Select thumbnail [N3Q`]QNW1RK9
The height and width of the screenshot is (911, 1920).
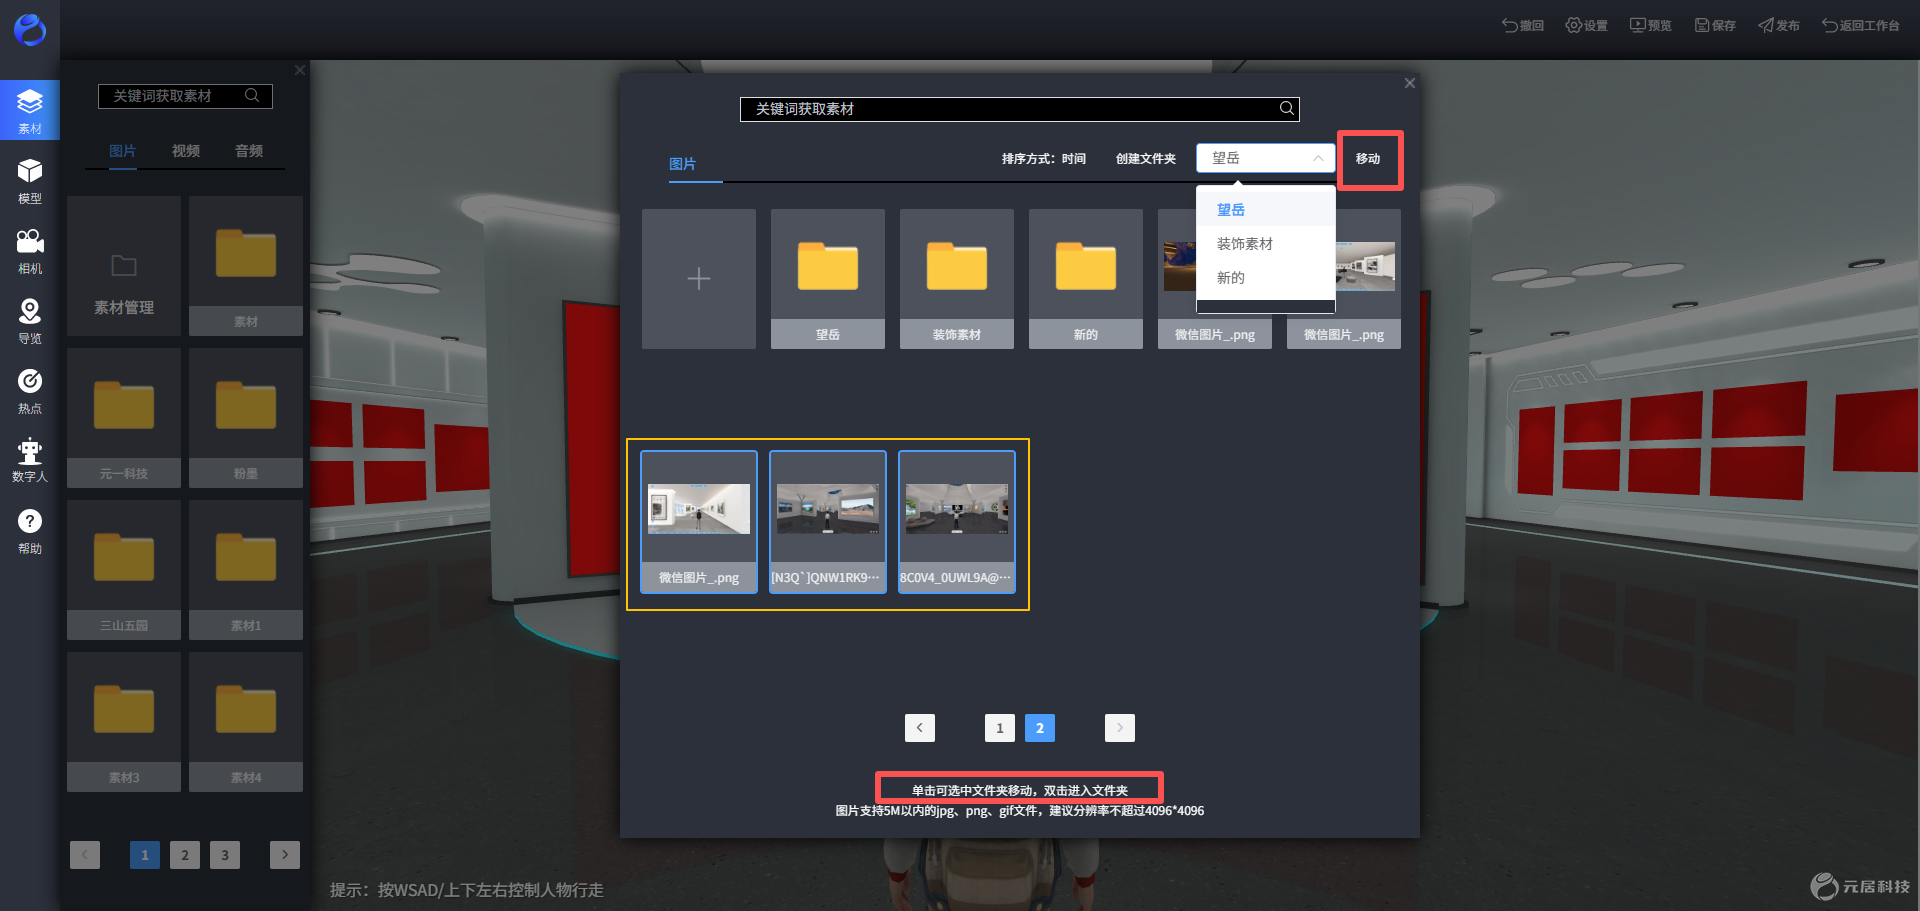click(x=828, y=522)
